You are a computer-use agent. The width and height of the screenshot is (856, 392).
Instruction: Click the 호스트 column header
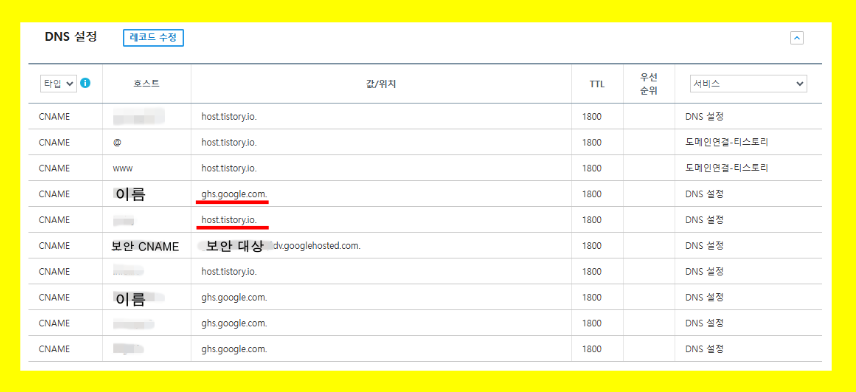pos(146,84)
